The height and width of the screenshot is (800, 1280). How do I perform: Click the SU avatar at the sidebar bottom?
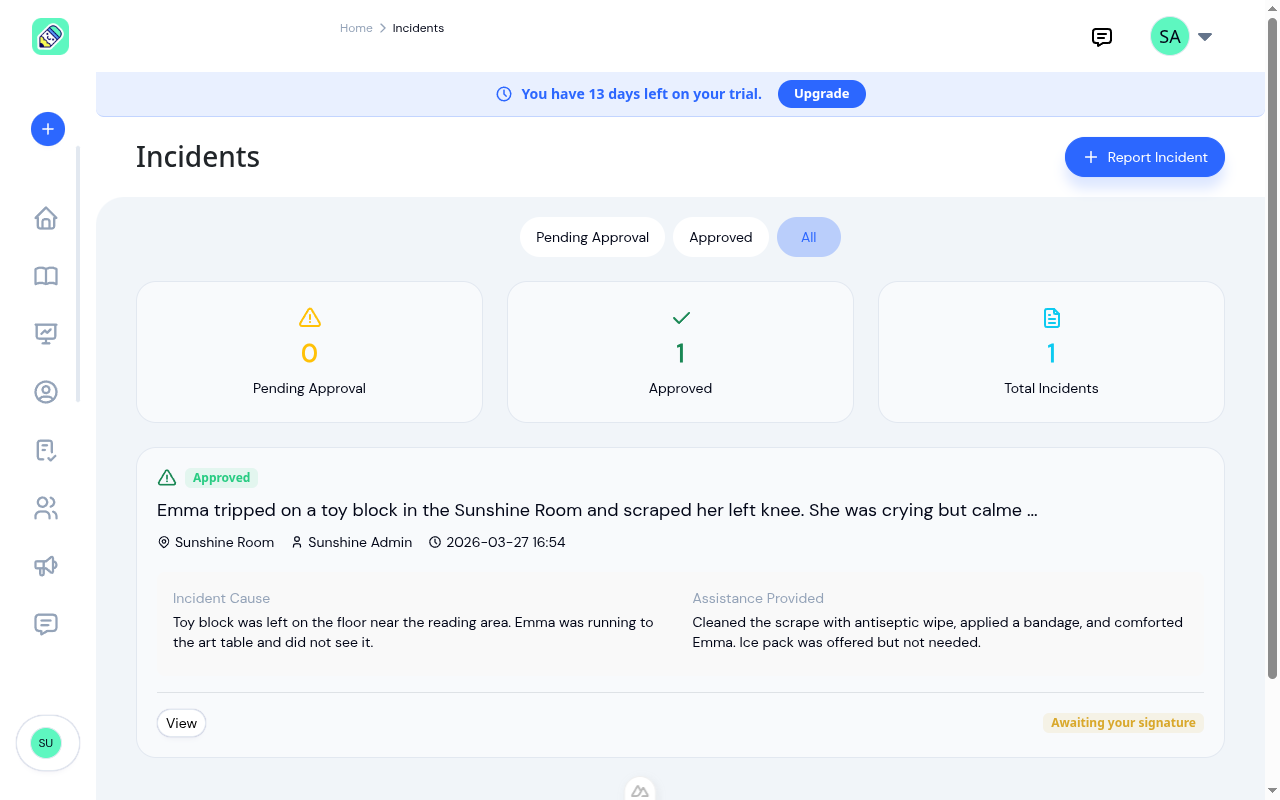pyautogui.click(x=46, y=743)
